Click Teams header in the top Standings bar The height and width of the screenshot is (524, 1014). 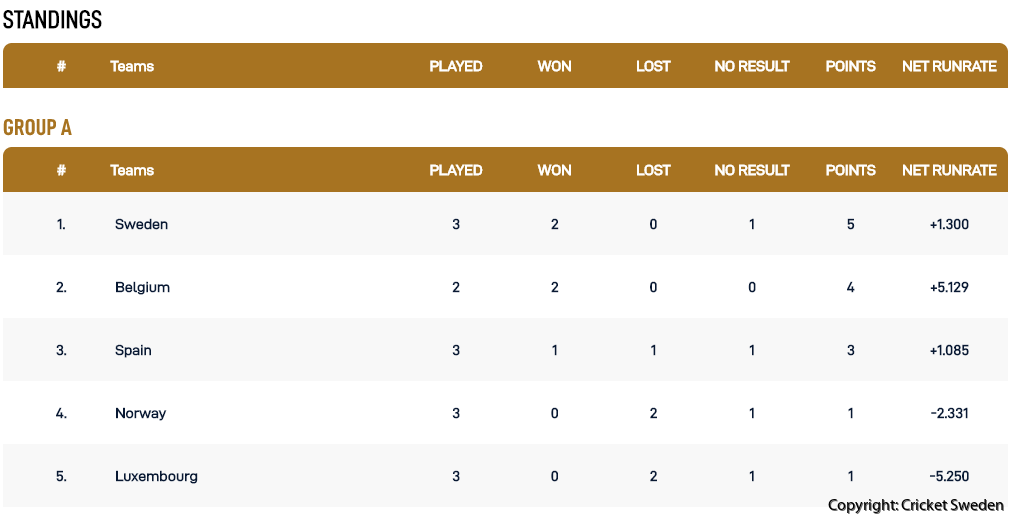pos(132,66)
